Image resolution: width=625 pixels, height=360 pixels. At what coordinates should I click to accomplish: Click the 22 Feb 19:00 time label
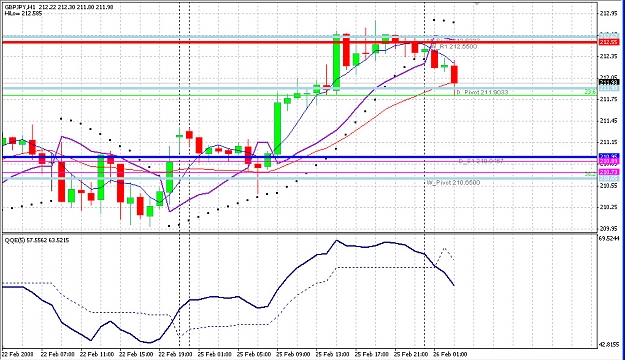[x=175, y=354]
